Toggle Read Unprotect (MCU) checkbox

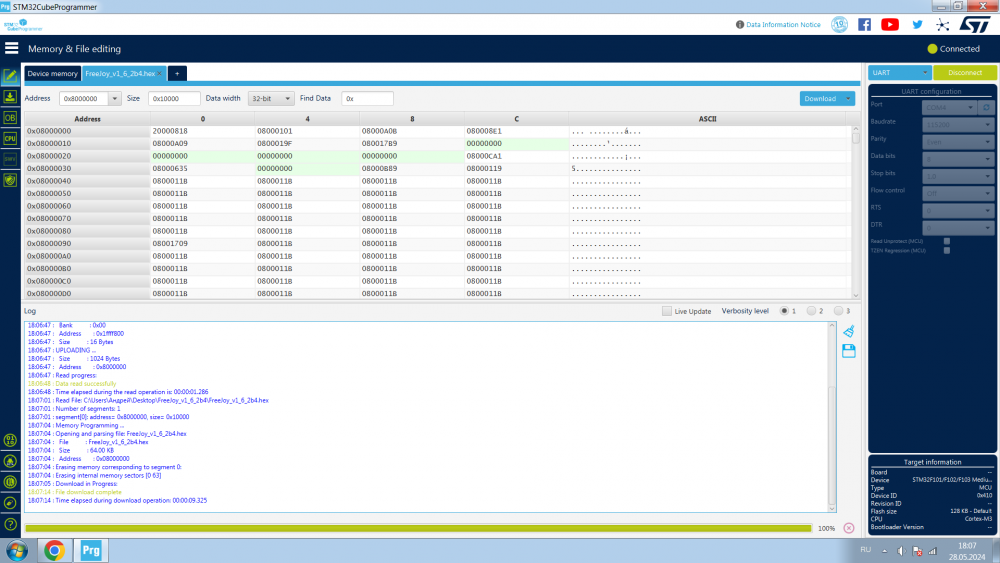point(946,241)
